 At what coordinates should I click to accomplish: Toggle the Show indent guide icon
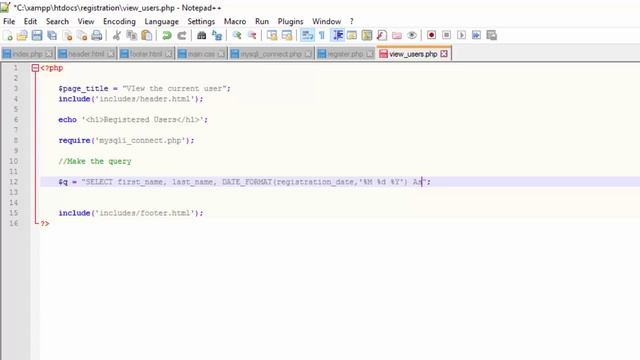click(337, 36)
